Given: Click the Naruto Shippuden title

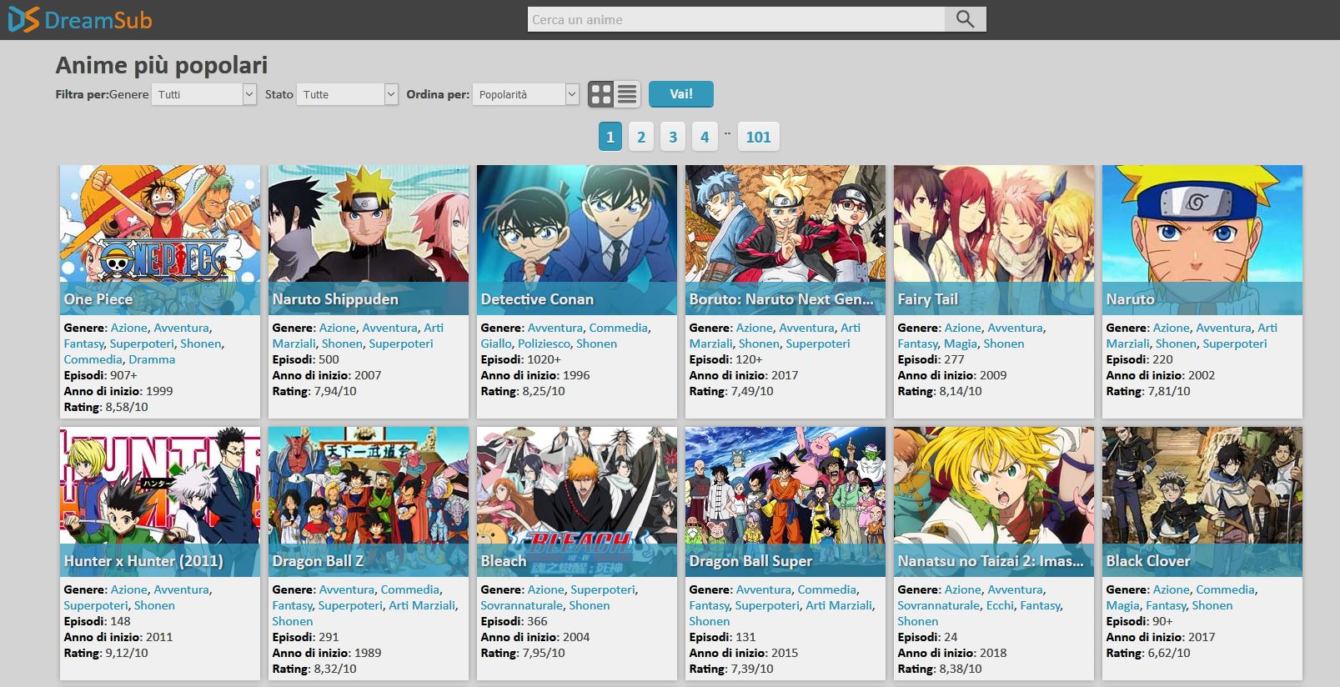Looking at the screenshot, I should (335, 299).
